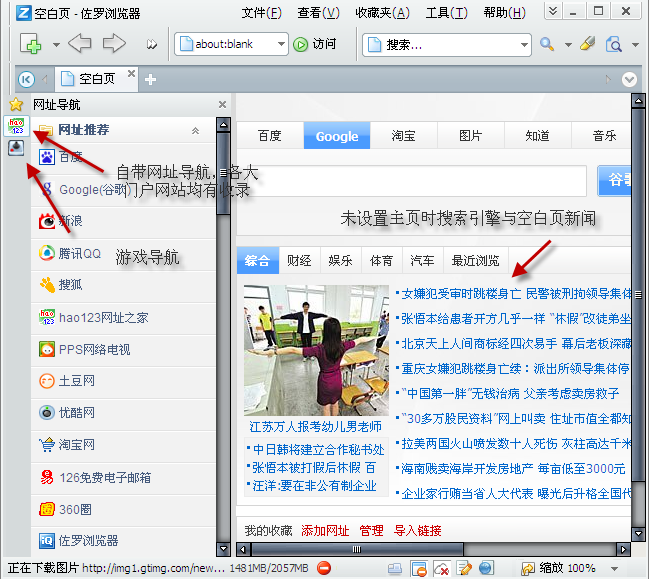Image resolution: width=650 pixels, height=579 pixels.
Task: Open the find-in-page dropdown arrow
Action: (x=635, y=44)
